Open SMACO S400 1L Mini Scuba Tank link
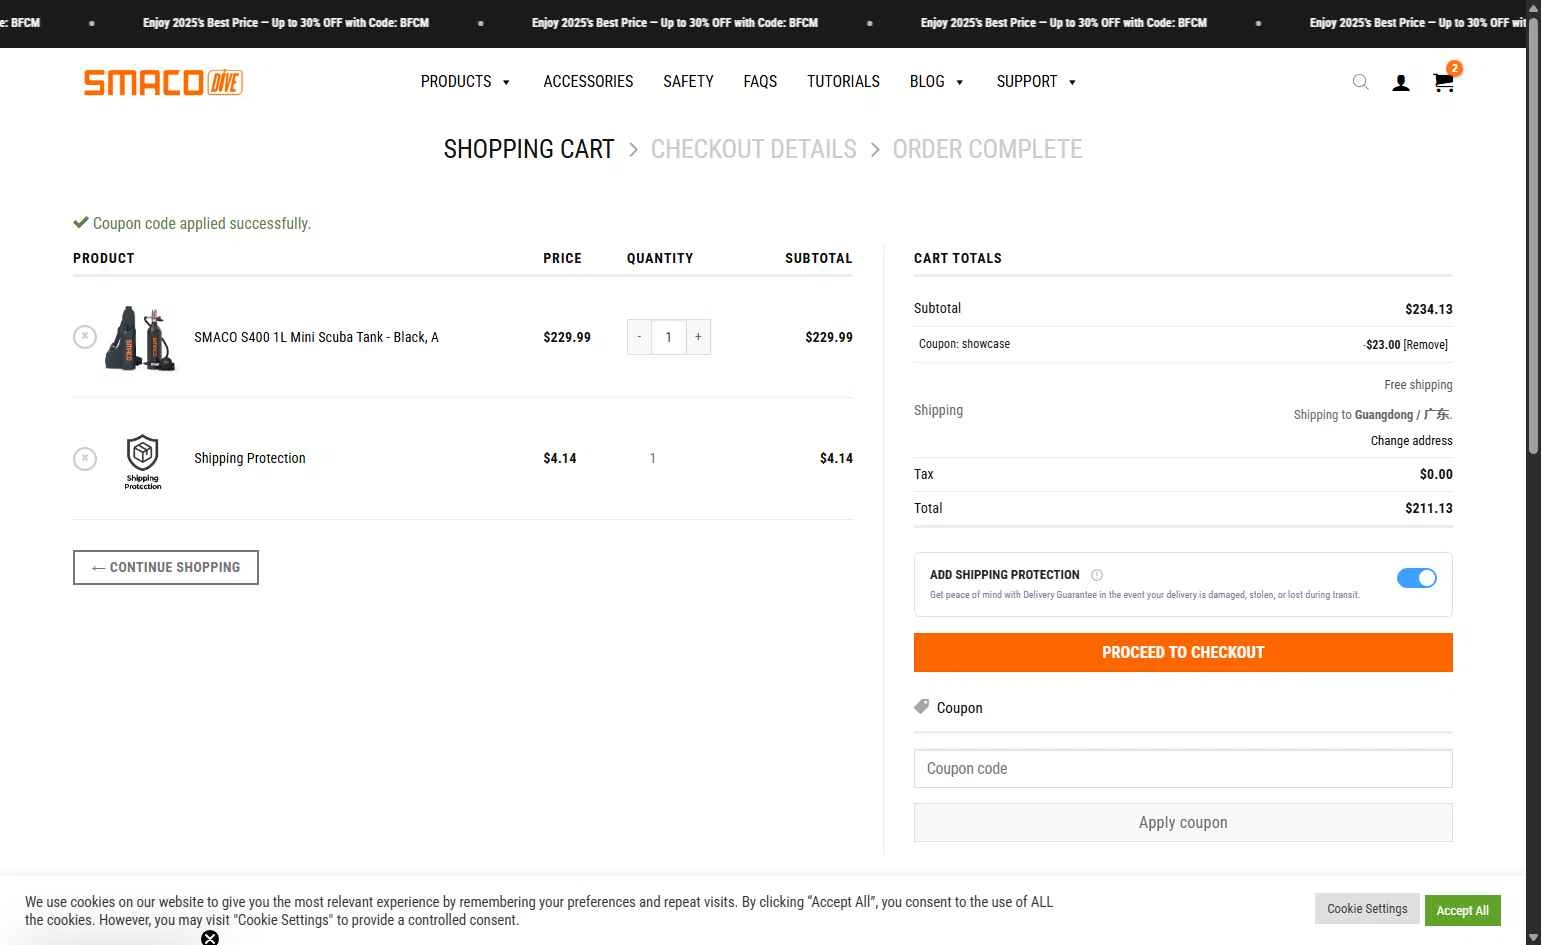This screenshot has height=945, width=1541. click(316, 337)
